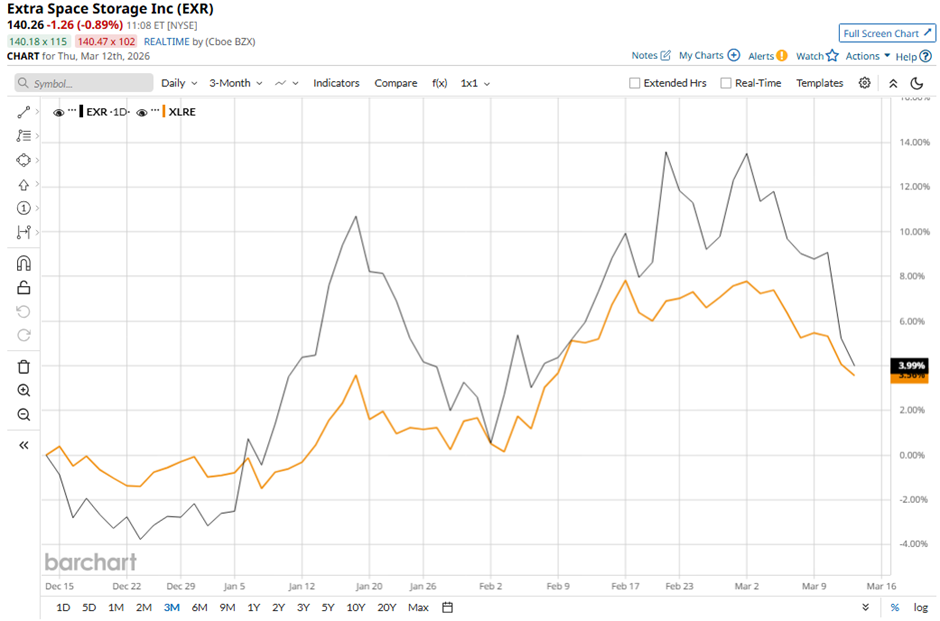
Task: Open the f(x) expressions menu
Action: 439,83
